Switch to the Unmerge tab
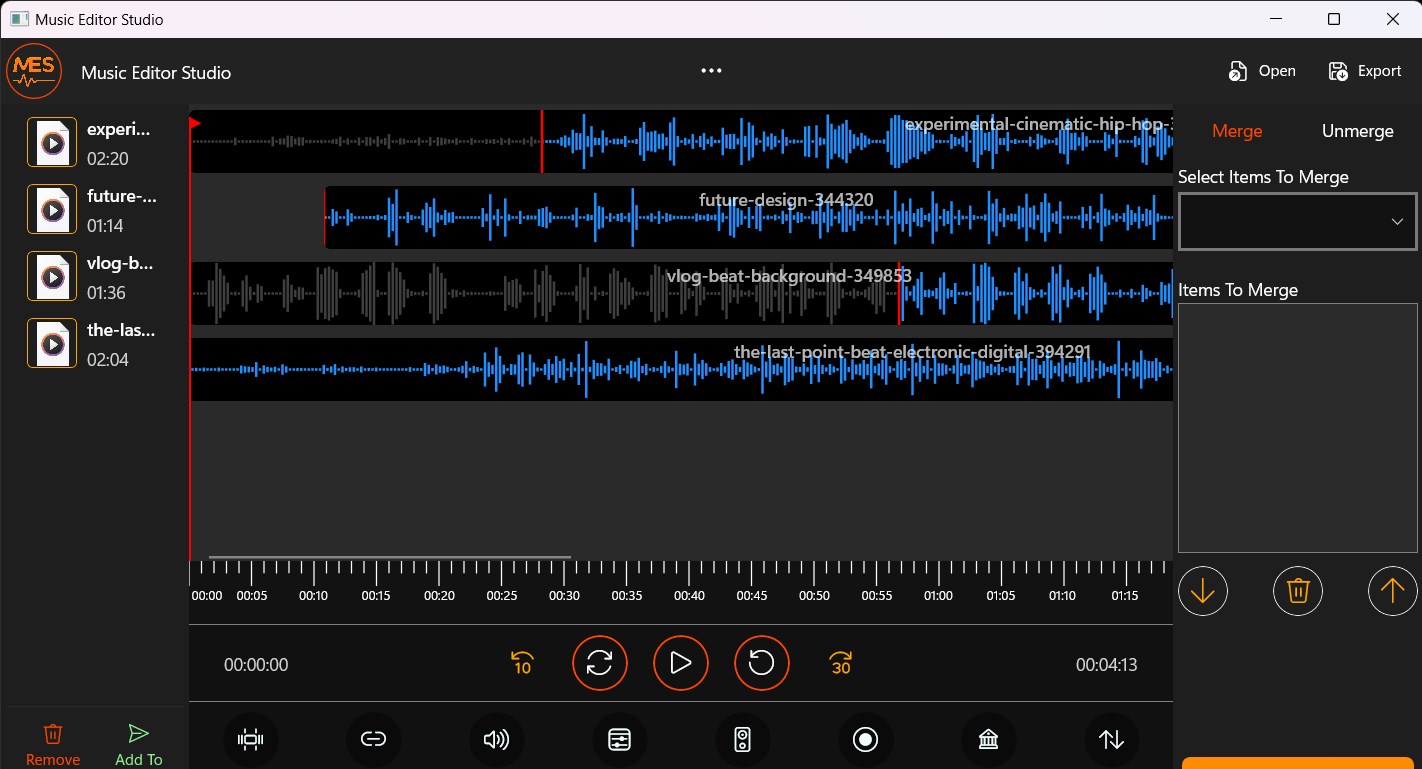Screen dimensions: 1422x769 tap(1357, 131)
